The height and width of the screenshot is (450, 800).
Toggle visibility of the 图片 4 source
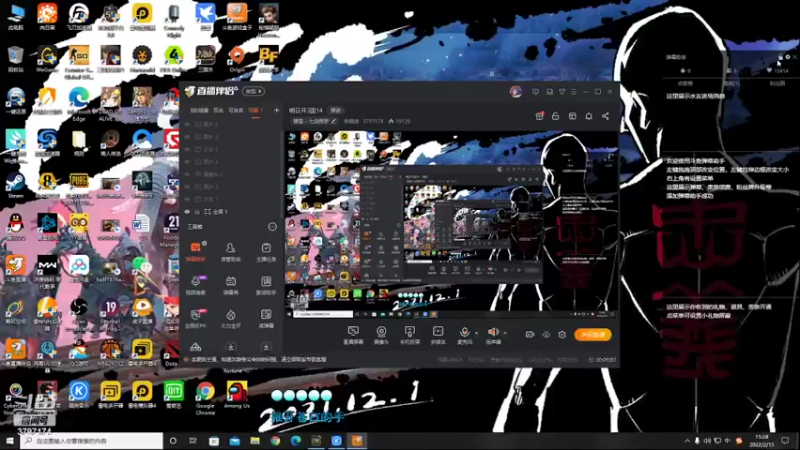pyautogui.click(x=187, y=137)
